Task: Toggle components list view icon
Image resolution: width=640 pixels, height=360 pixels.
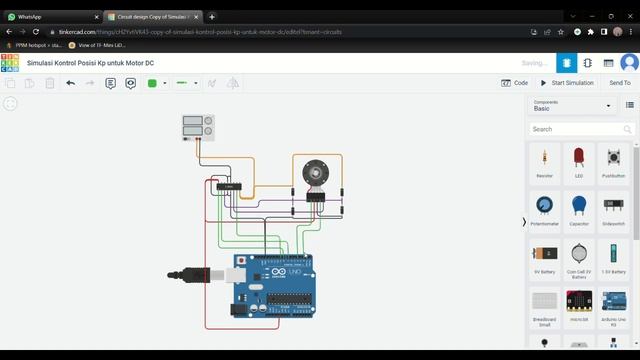Action: 630,105
